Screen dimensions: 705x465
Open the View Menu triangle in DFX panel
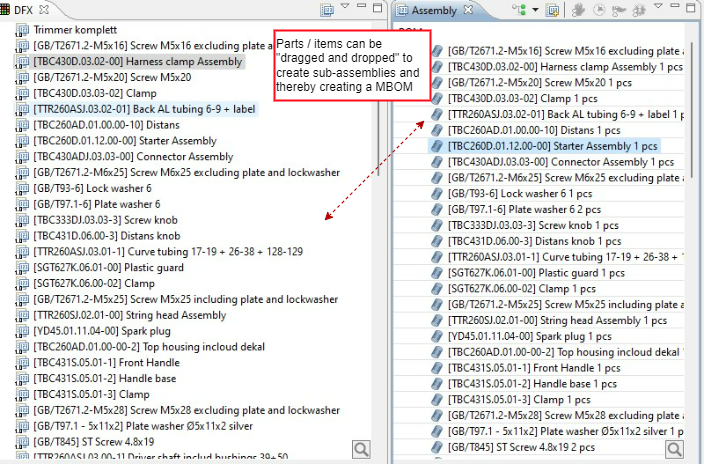point(346,9)
